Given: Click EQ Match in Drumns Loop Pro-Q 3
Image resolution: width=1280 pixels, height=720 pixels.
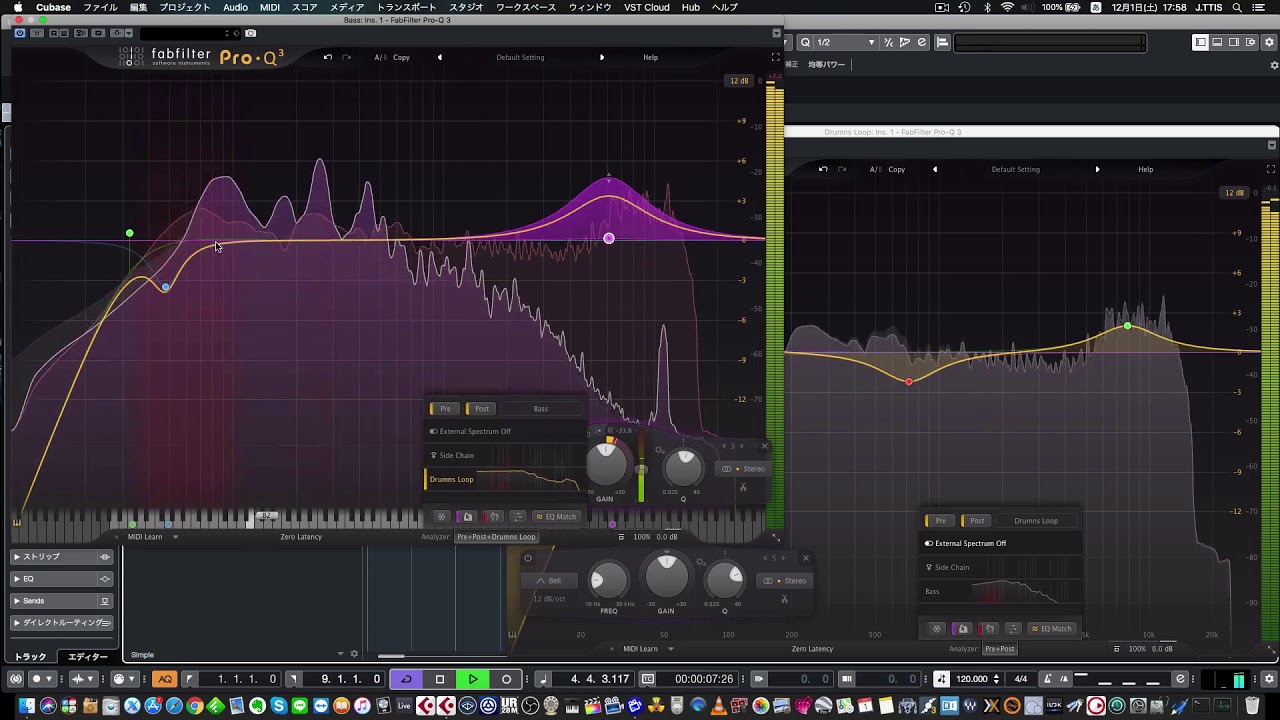Looking at the screenshot, I should [x=1052, y=629].
